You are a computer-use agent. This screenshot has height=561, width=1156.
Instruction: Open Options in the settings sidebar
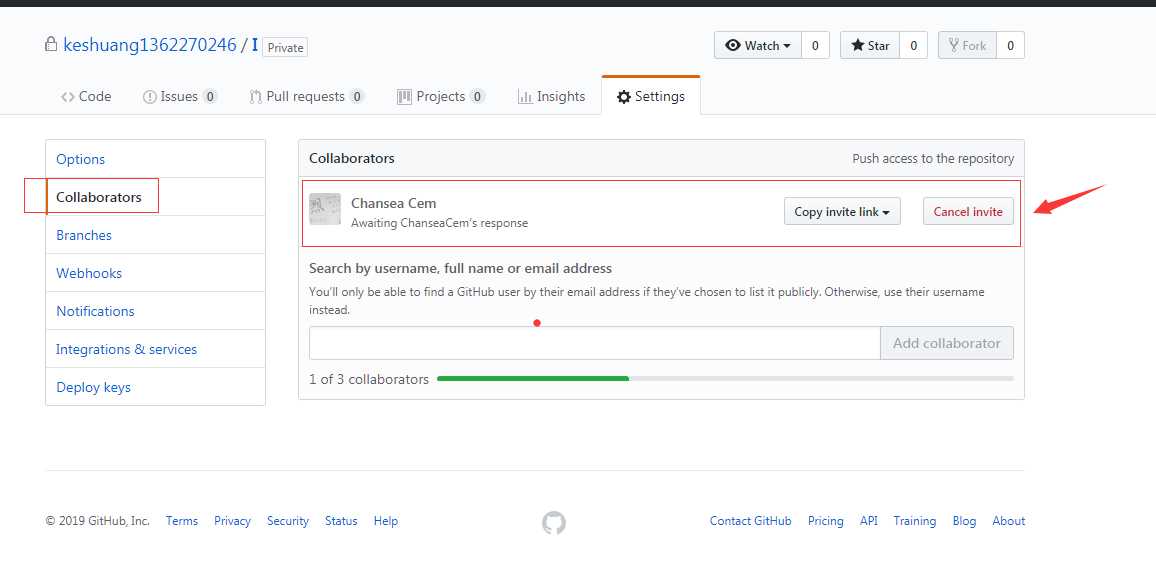point(156,159)
